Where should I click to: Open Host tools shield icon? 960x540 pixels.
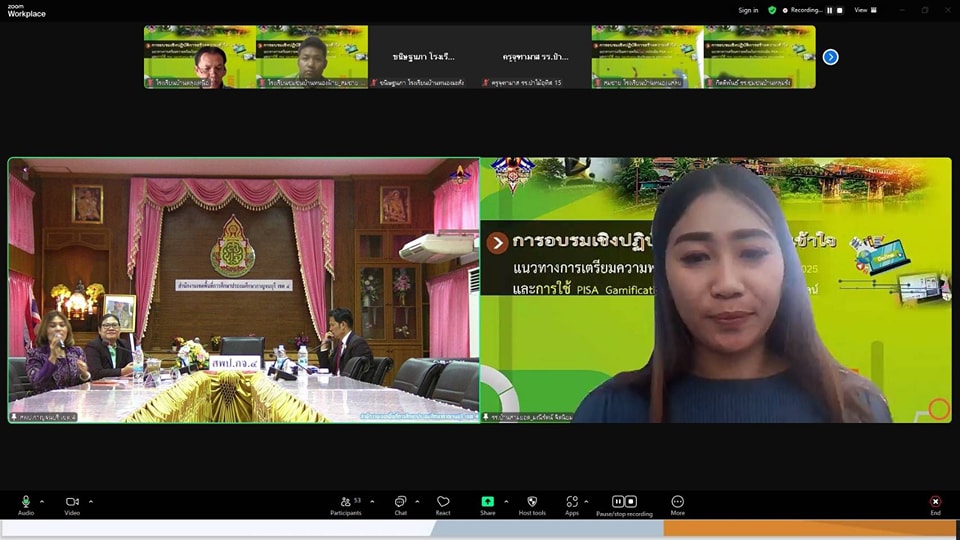point(532,501)
